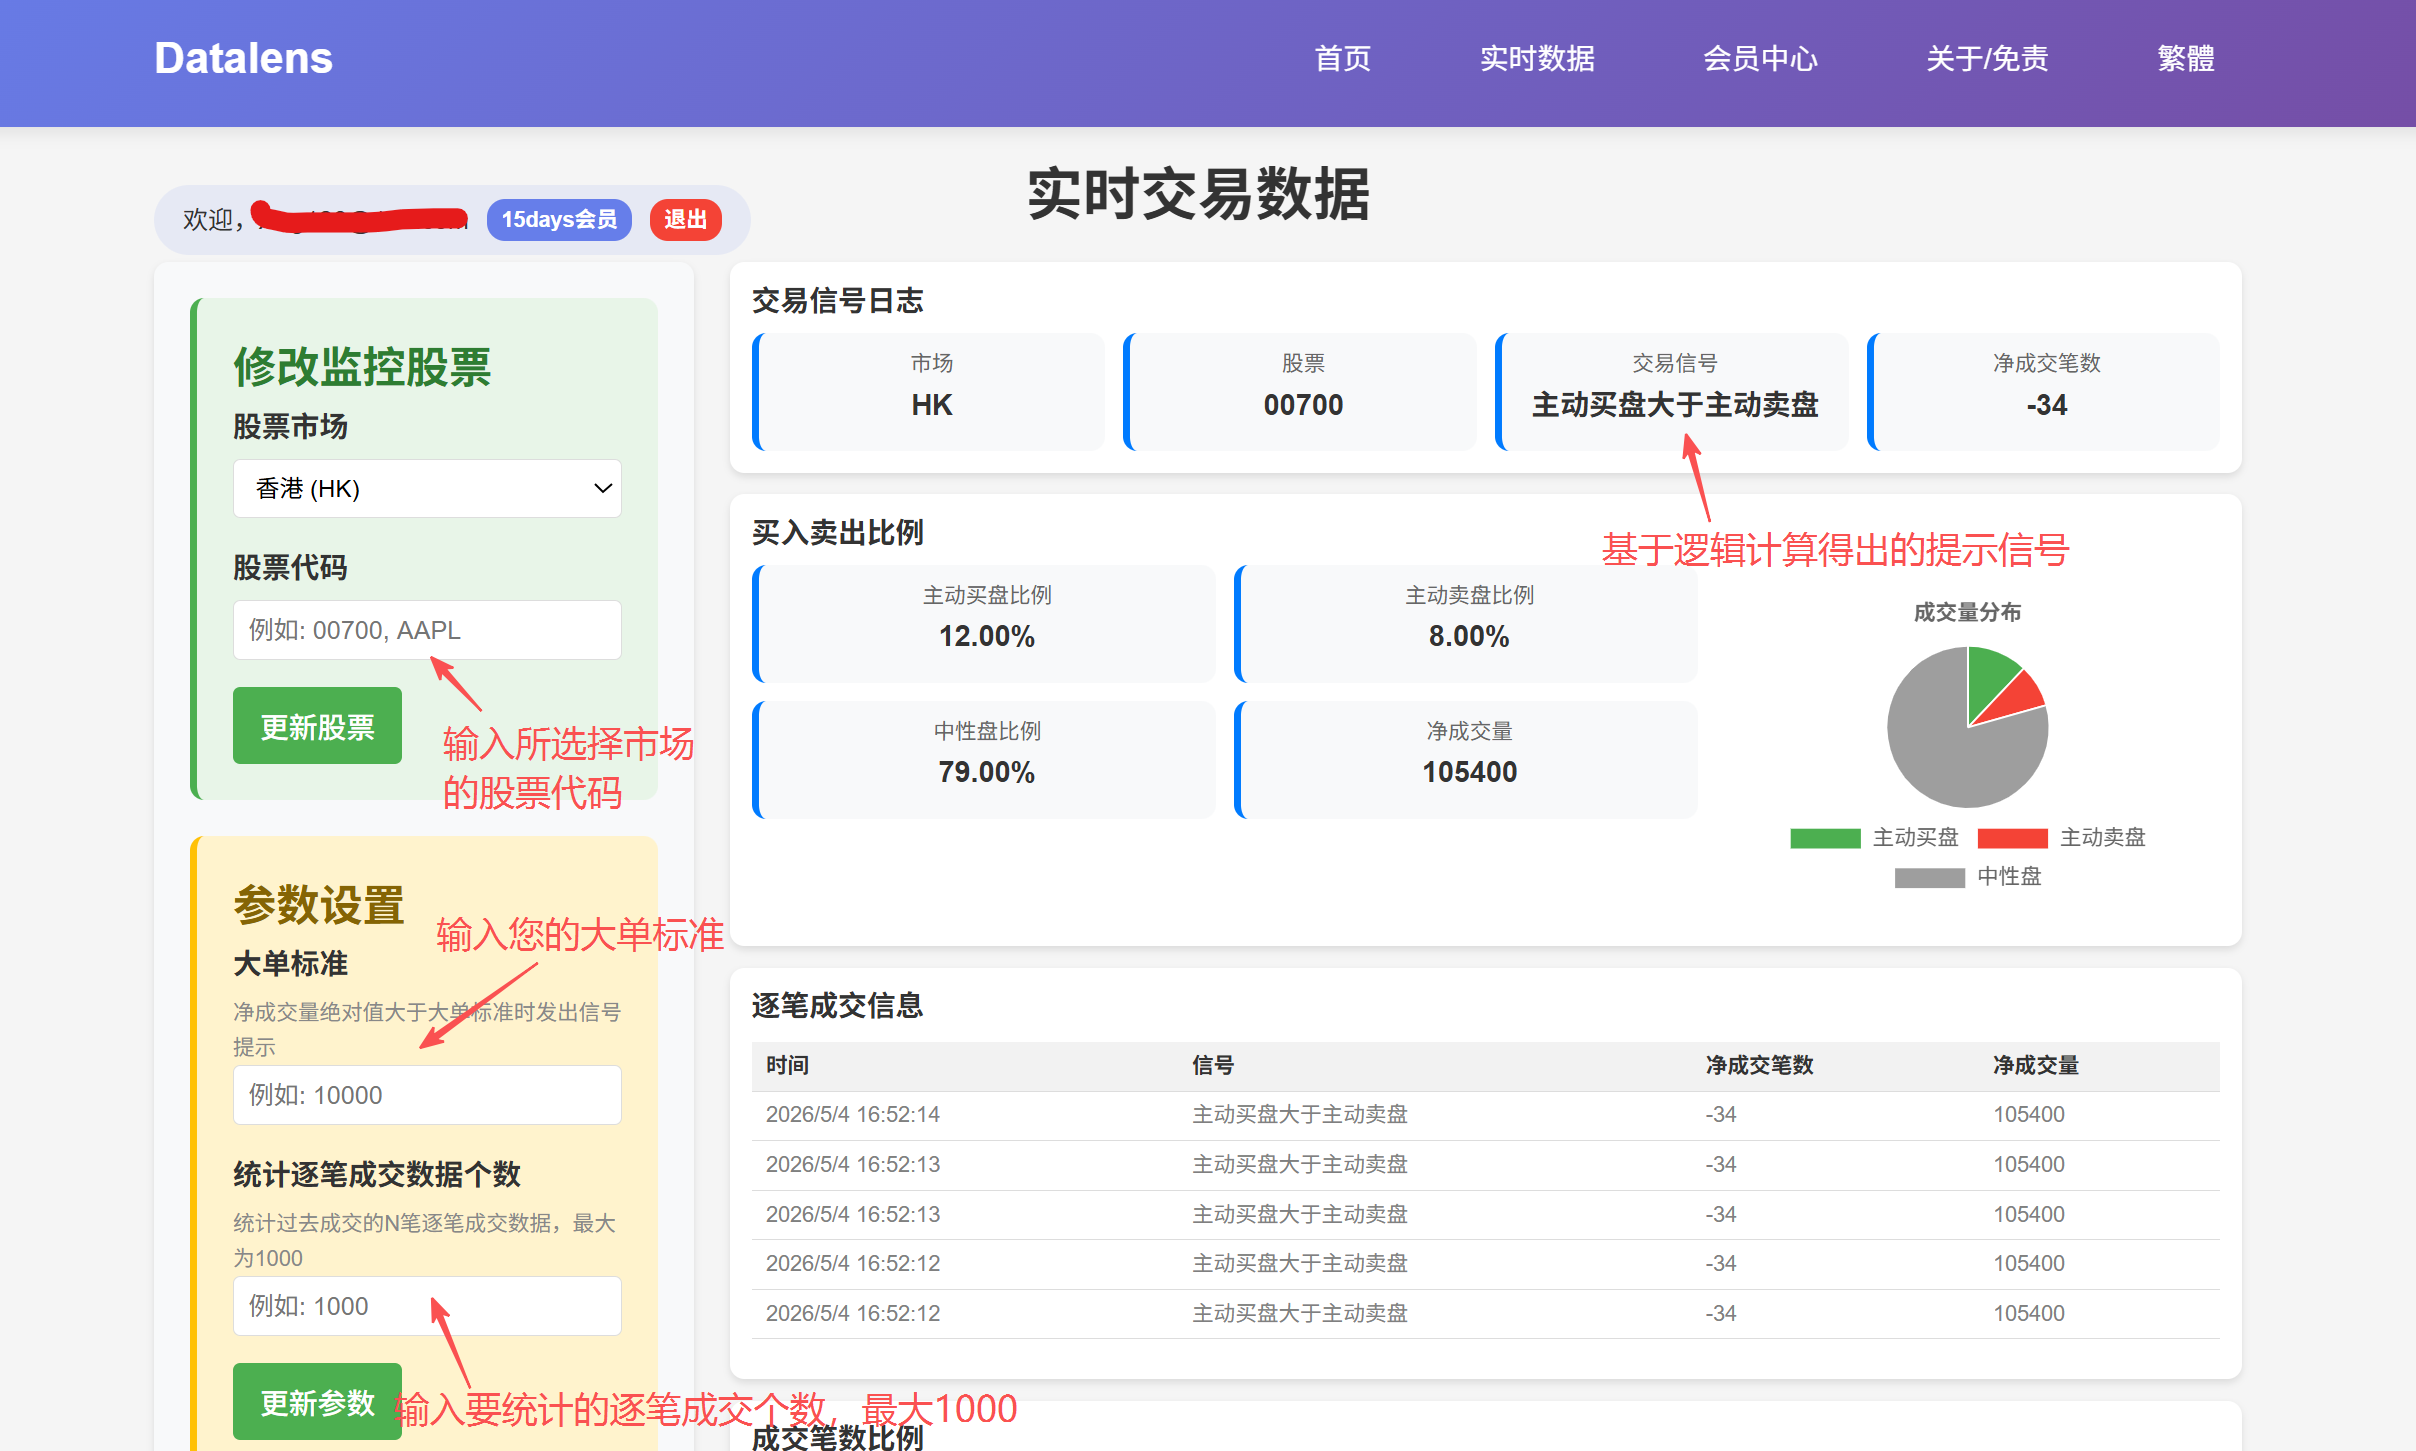The image size is (2416, 1451).
Task: Open the 股票市场 dropdown 香港 (HK)
Action: click(427, 488)
